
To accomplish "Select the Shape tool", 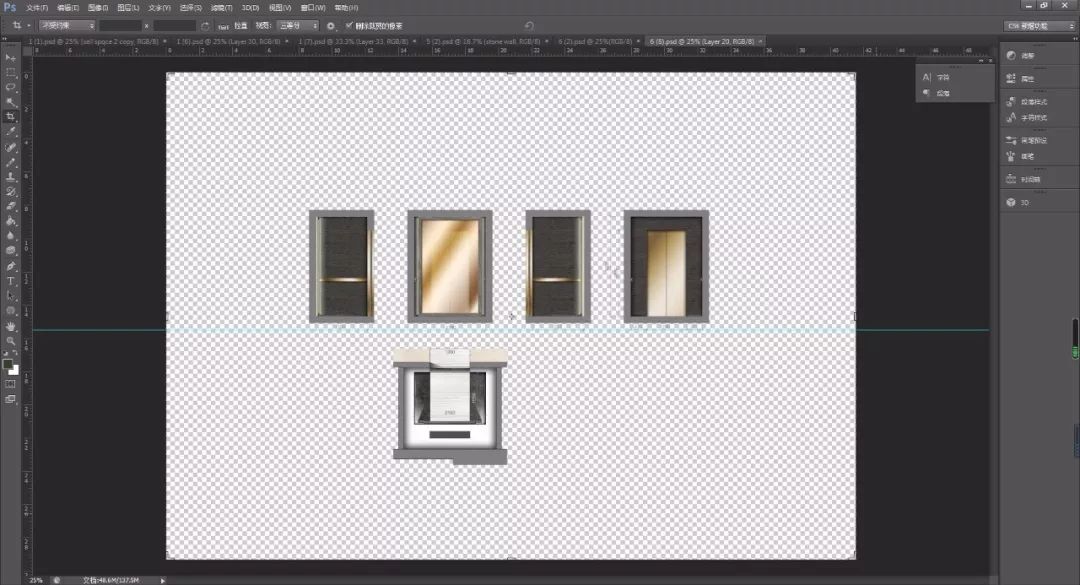I will point(10,311).
